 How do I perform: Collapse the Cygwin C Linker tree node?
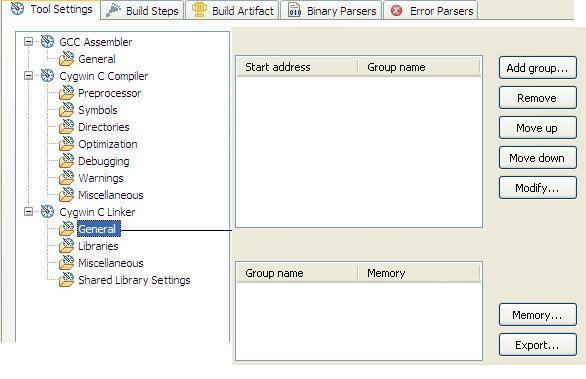coord(28,212)
